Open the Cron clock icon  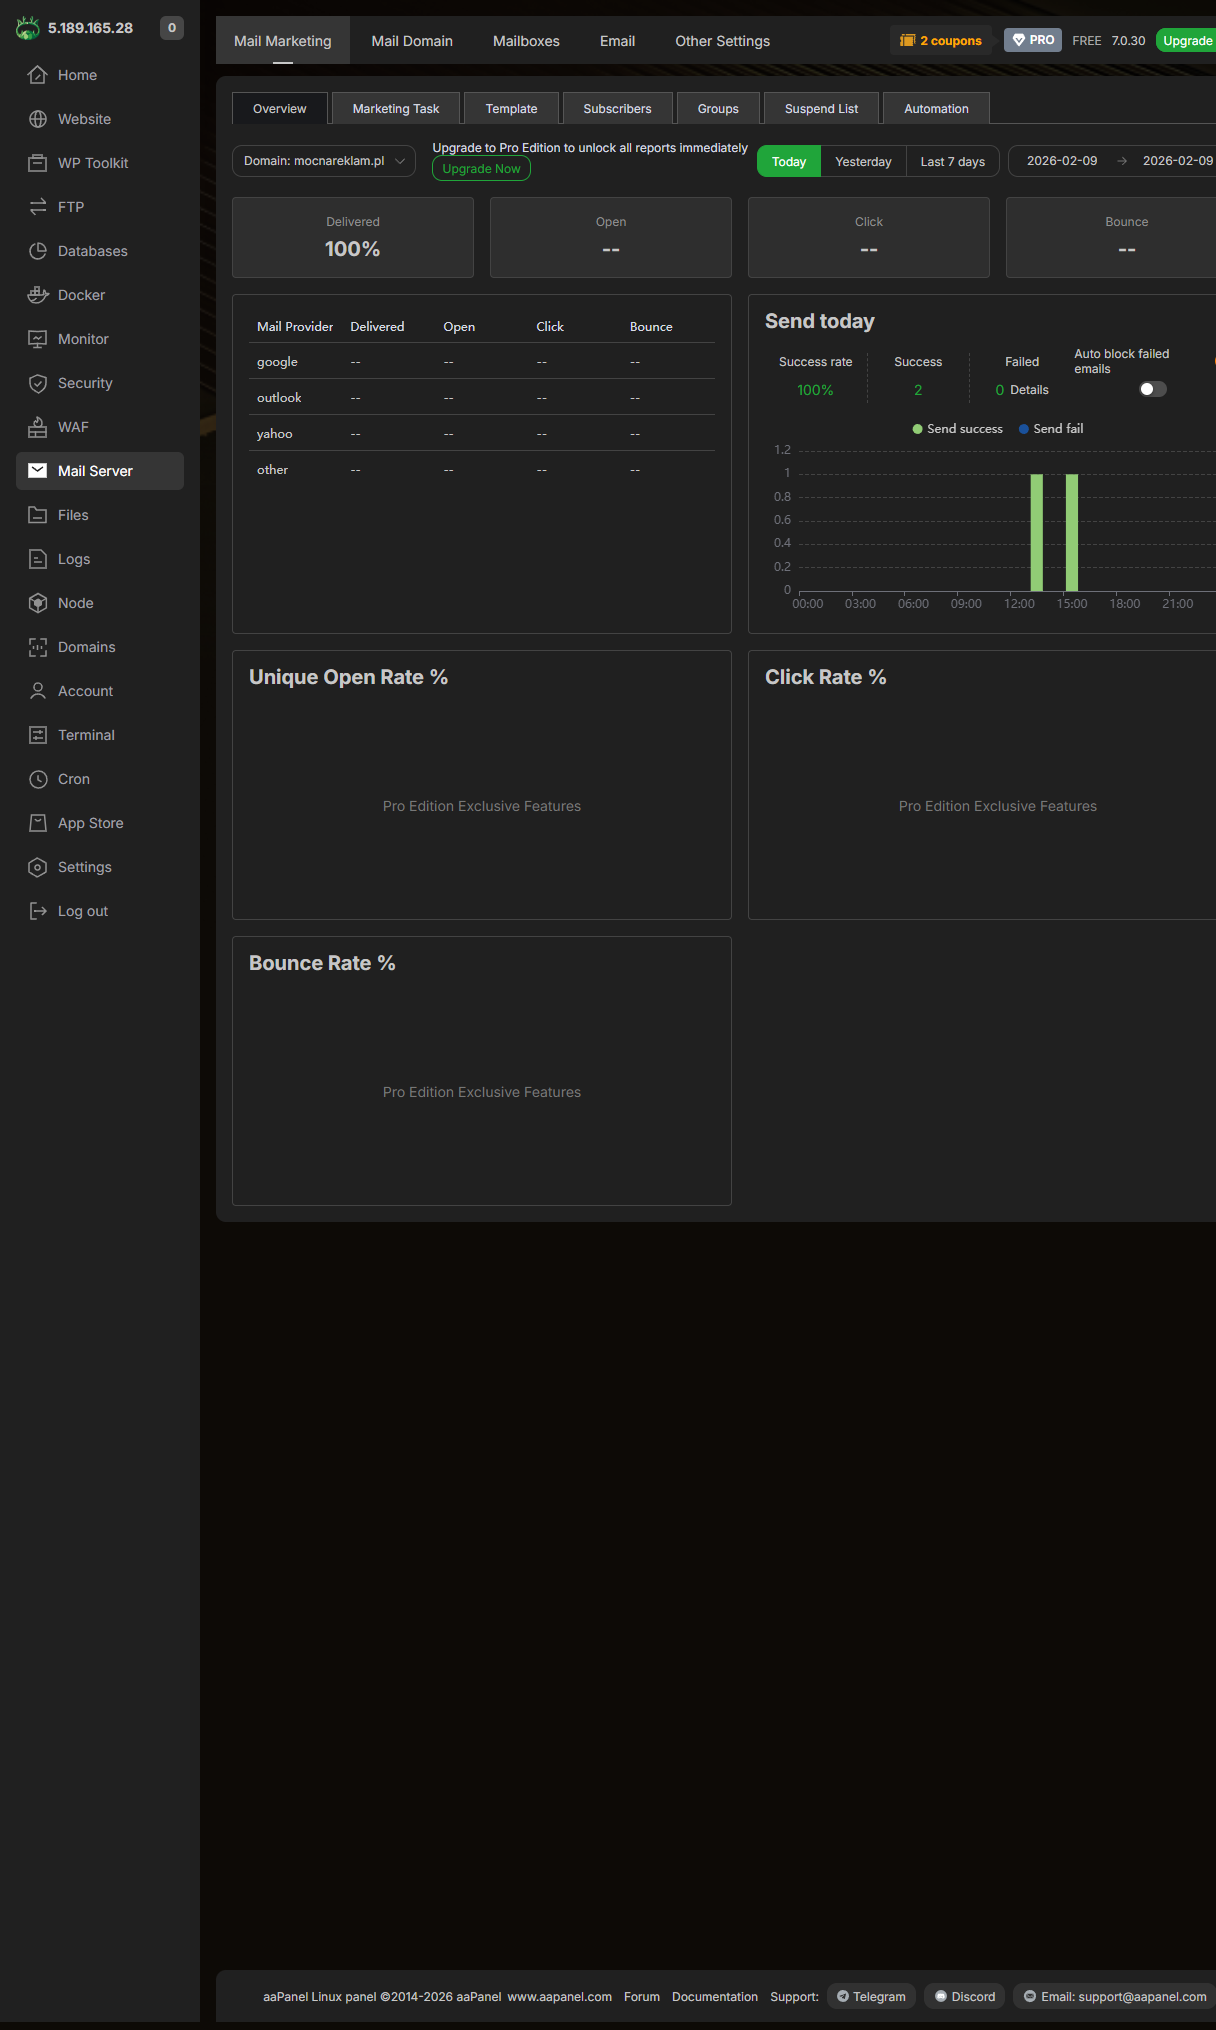click(38, 779)
